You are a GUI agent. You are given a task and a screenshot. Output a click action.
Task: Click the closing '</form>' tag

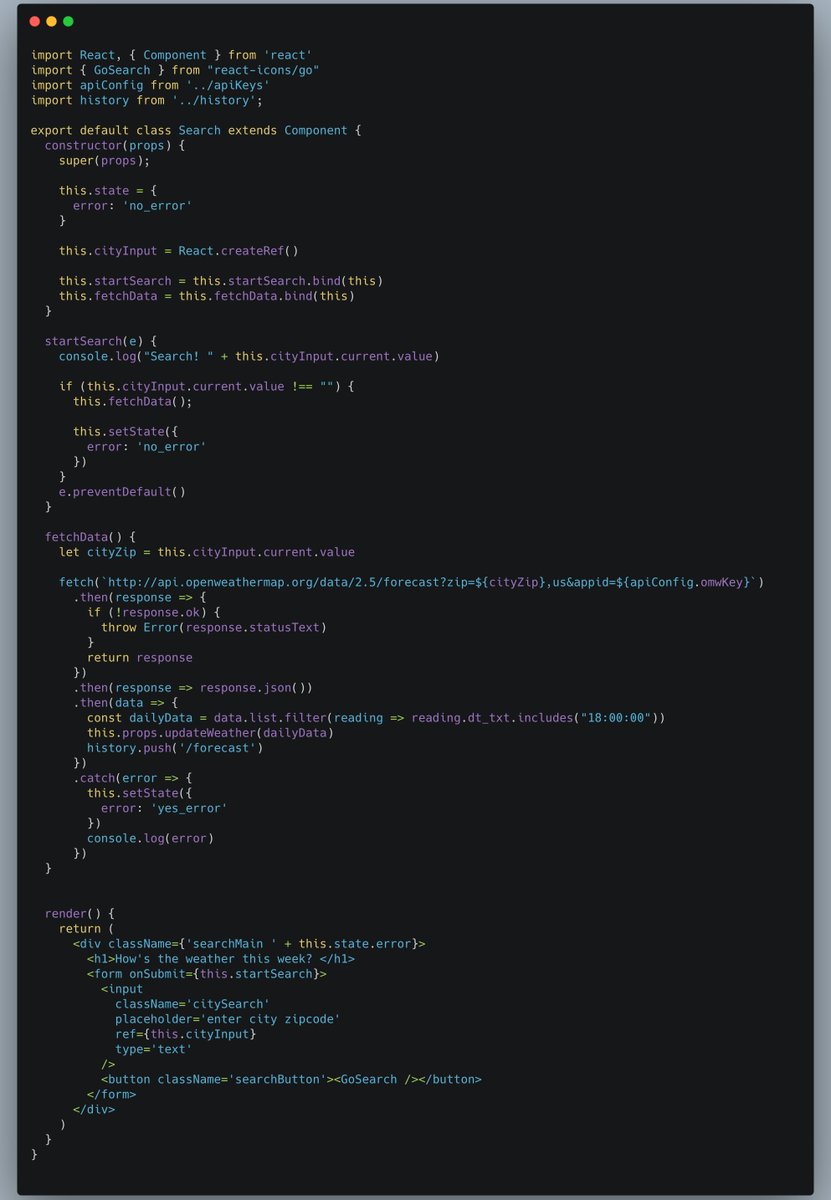coord(111,1095)
